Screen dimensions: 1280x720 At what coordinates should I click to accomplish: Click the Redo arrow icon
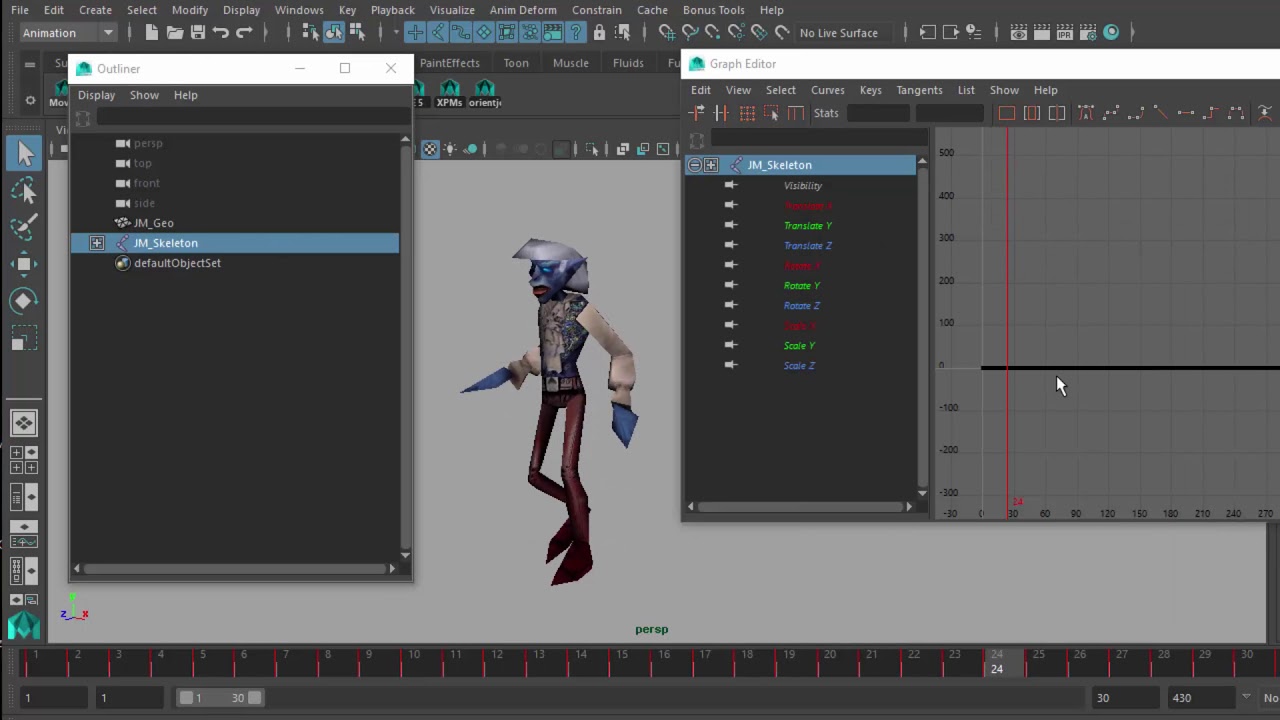244,33
